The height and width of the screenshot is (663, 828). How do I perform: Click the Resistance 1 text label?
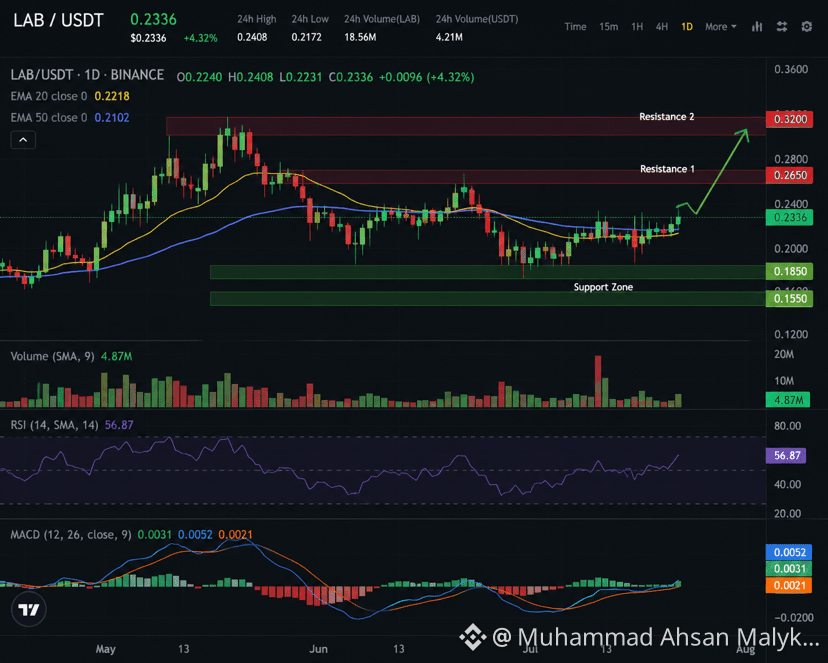point(667,169)
